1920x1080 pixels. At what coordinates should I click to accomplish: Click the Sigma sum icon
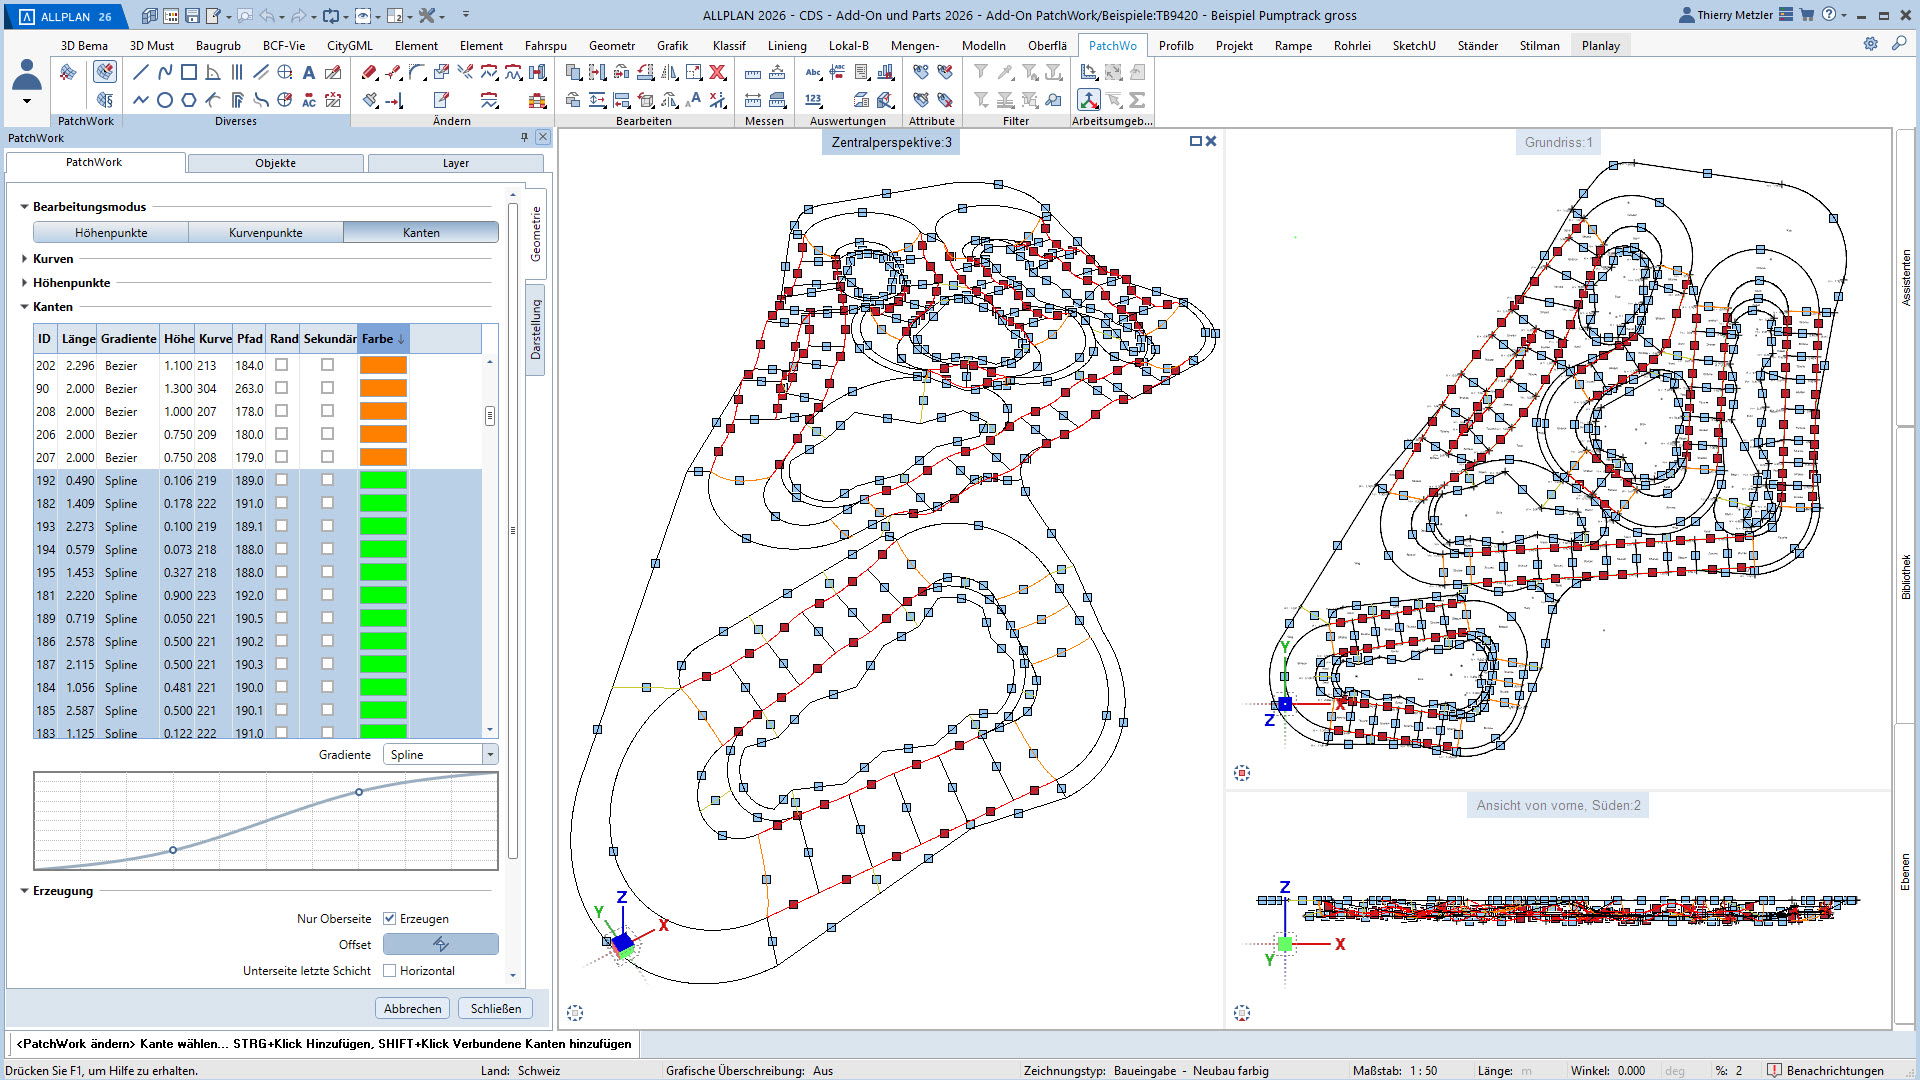[x=1137, y=100]
